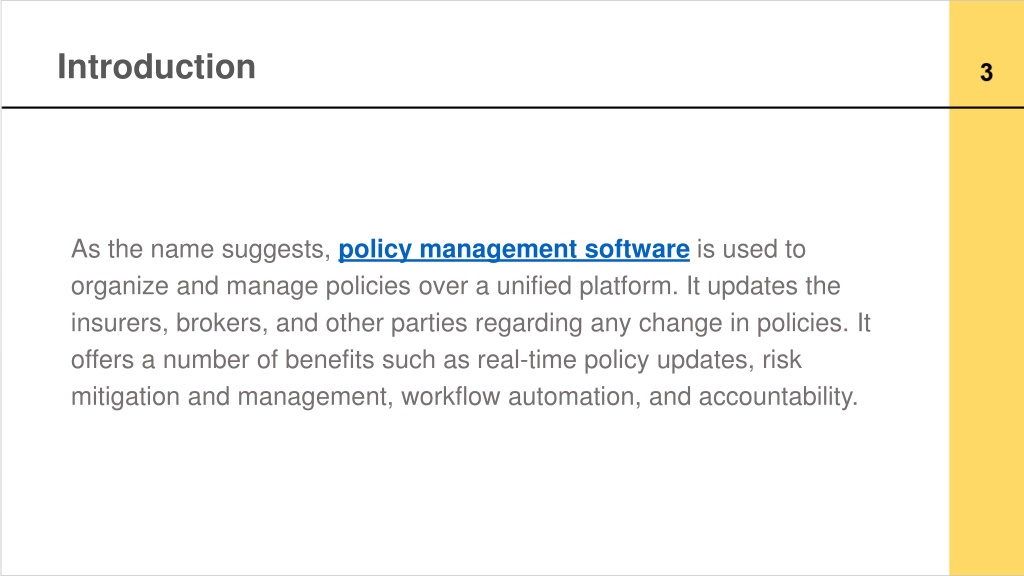Click the slide number 3
Viewport: 1024px width, 576px height.
pyautogui.click(x=986, y=72)
